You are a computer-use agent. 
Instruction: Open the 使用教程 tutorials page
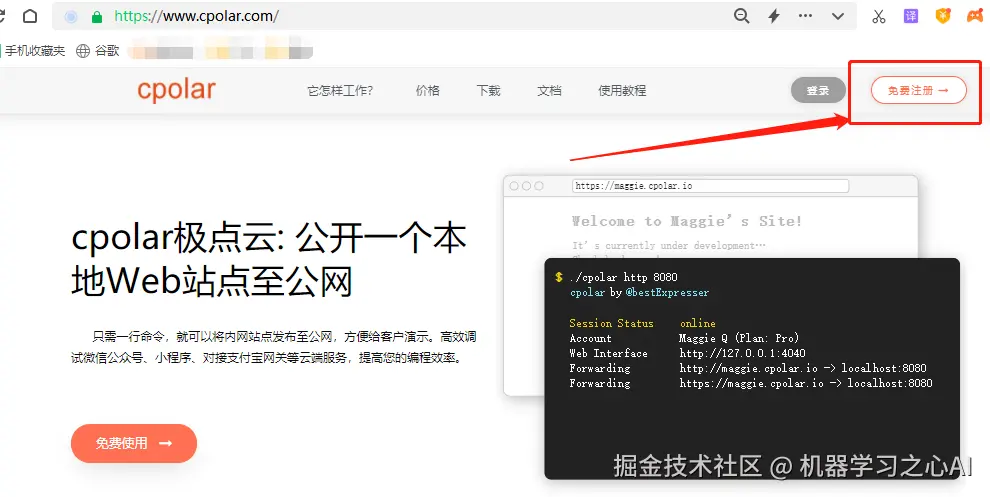(622, 91)
